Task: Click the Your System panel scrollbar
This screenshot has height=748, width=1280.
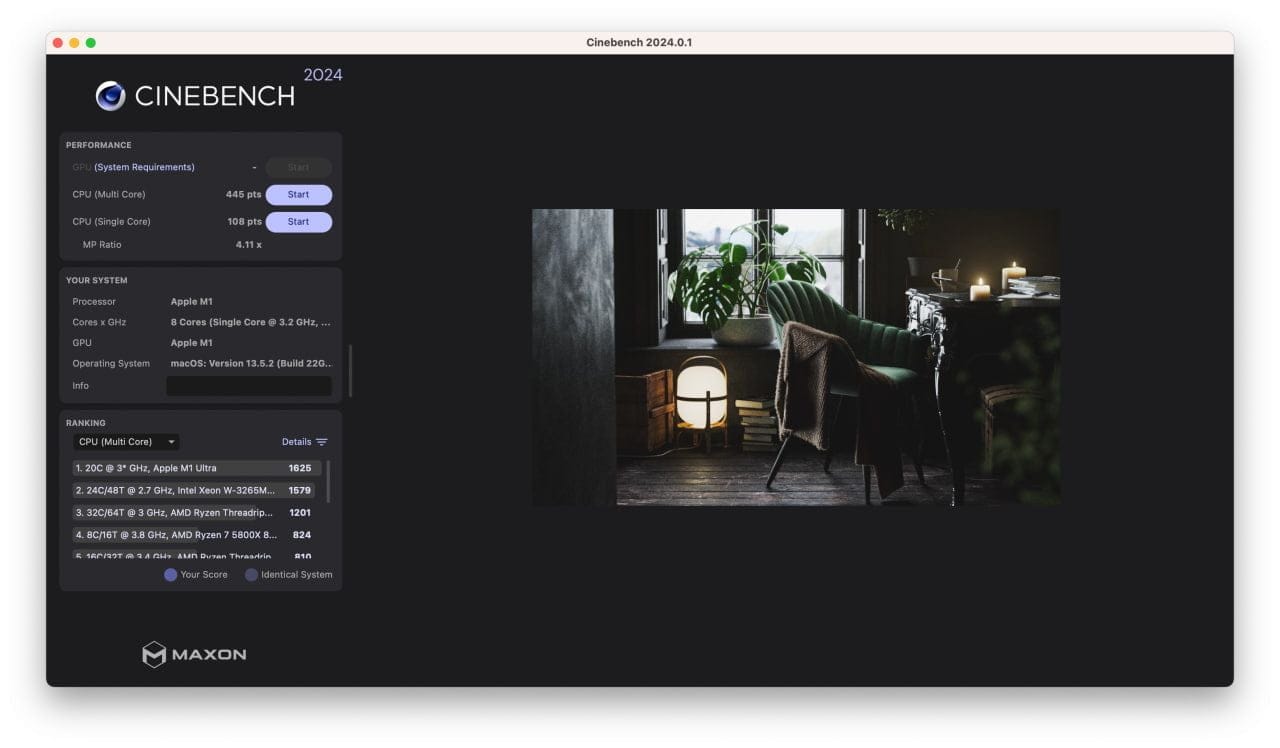Action: point(351,371)
